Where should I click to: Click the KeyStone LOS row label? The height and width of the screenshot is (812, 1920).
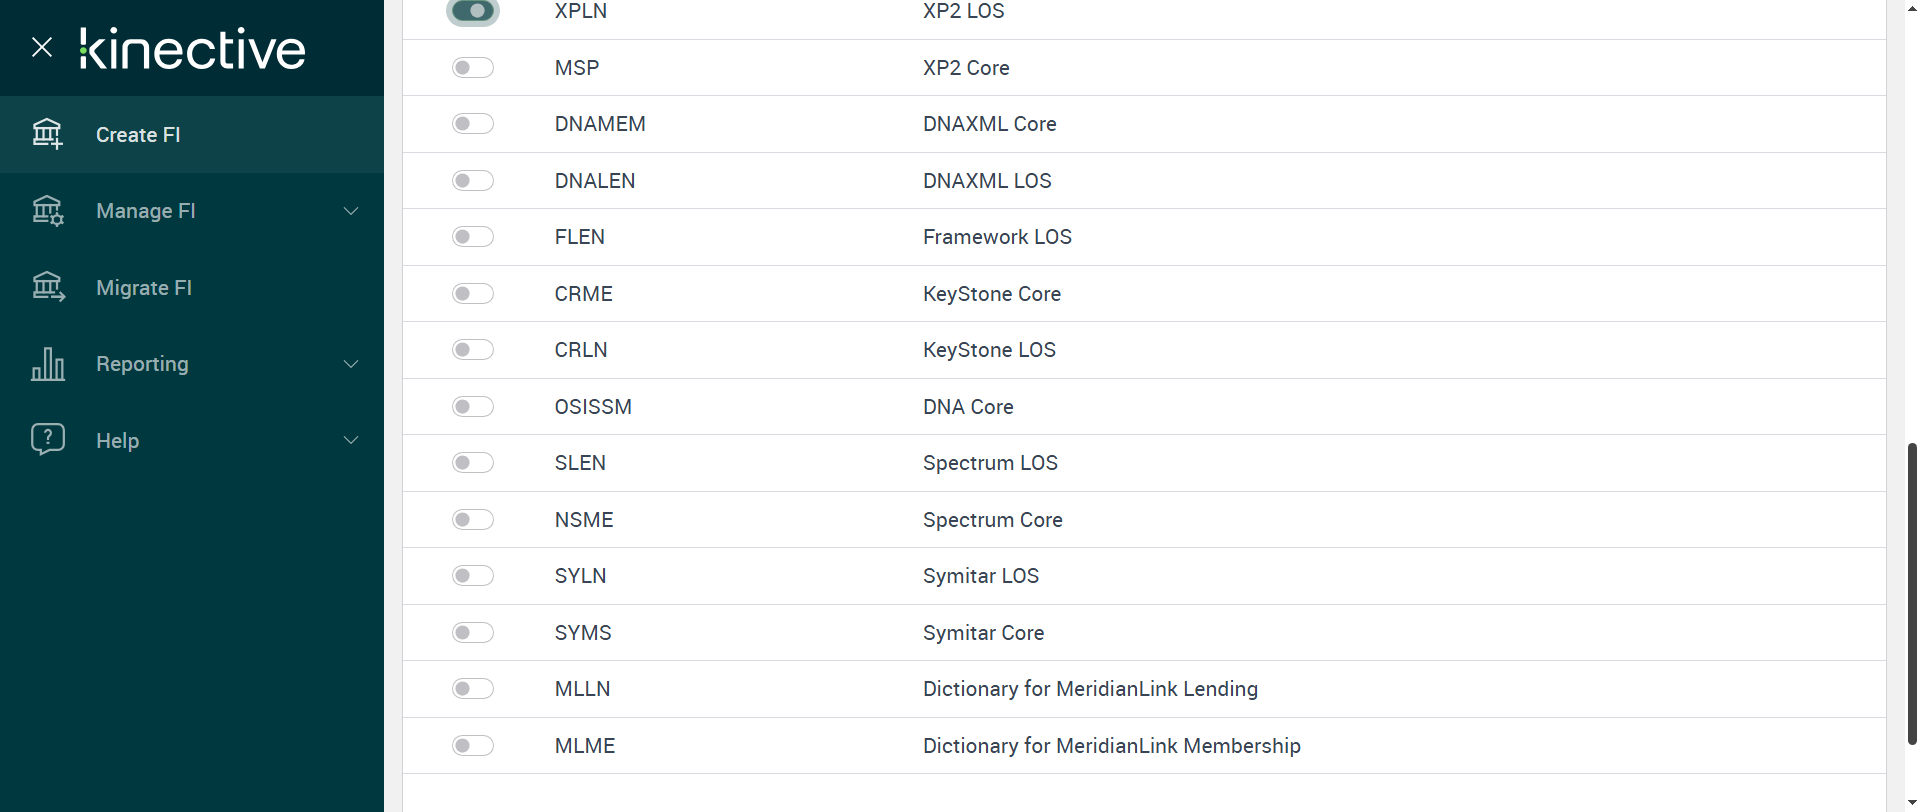[x=989, y=350]
